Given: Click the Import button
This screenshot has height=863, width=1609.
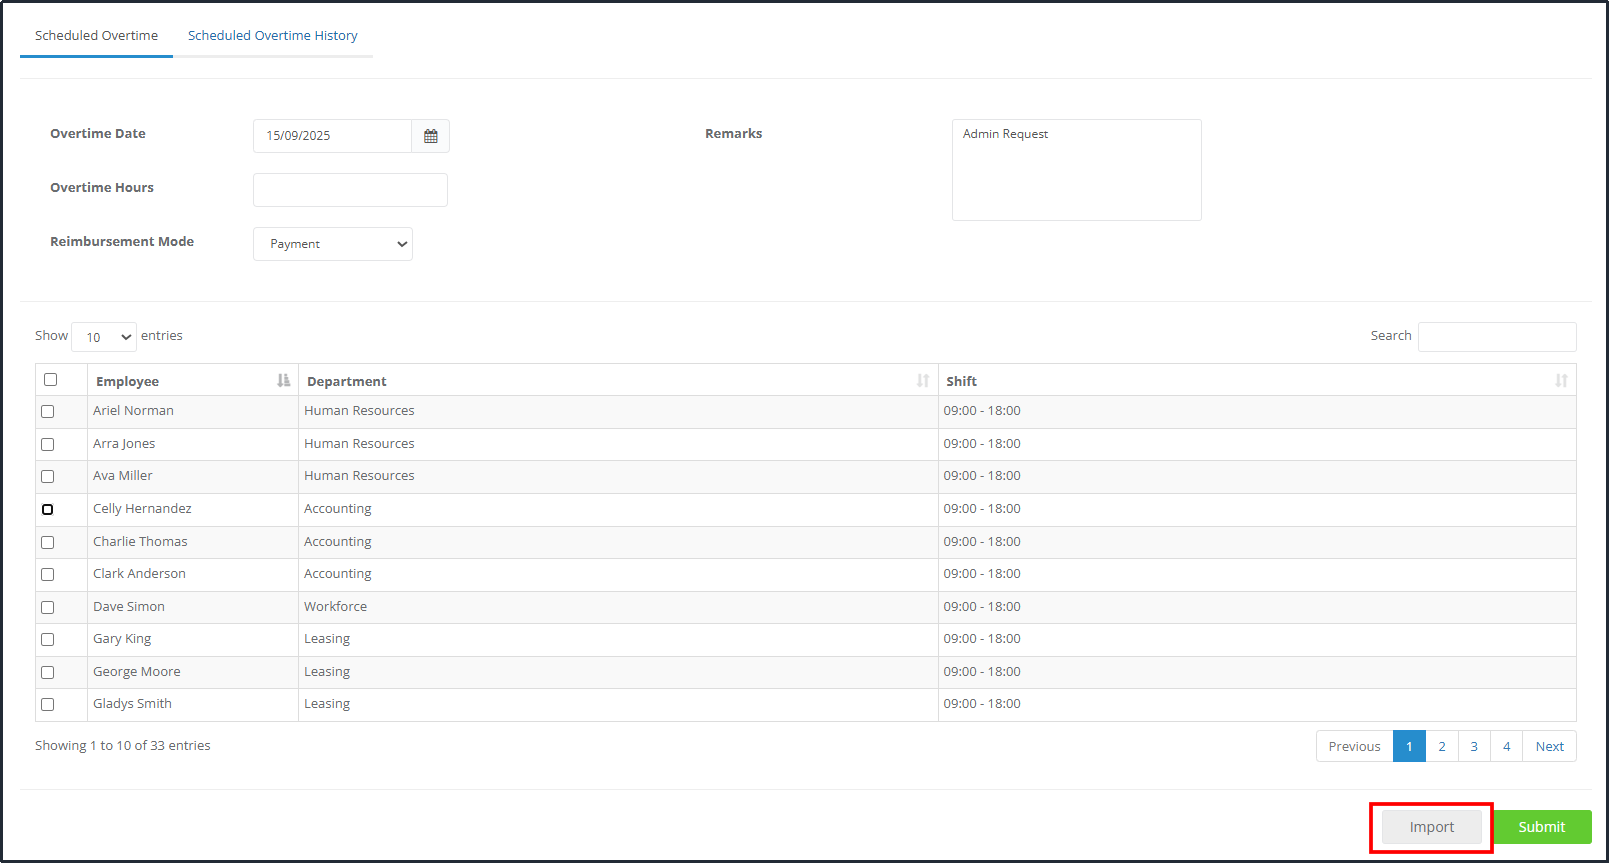Looking at the screenshot, I should (1431, 827).
